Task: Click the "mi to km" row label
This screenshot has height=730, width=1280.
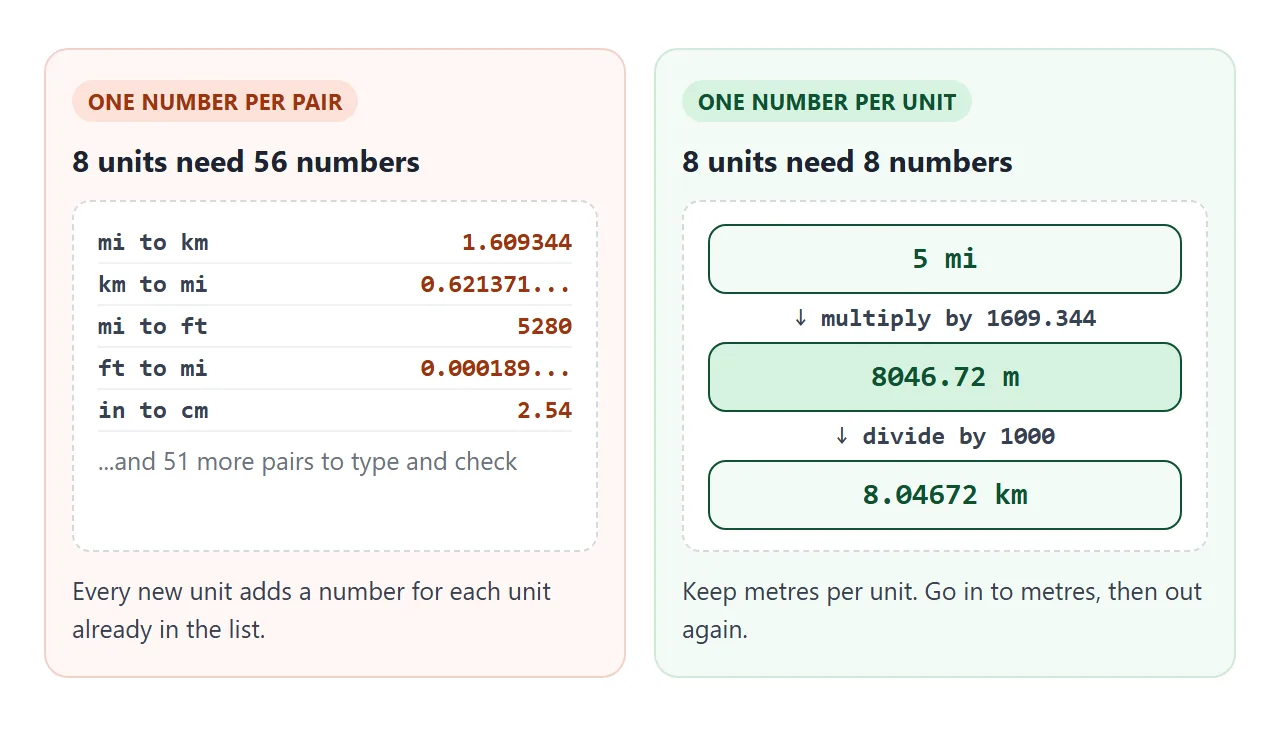Action: (153, 242)
